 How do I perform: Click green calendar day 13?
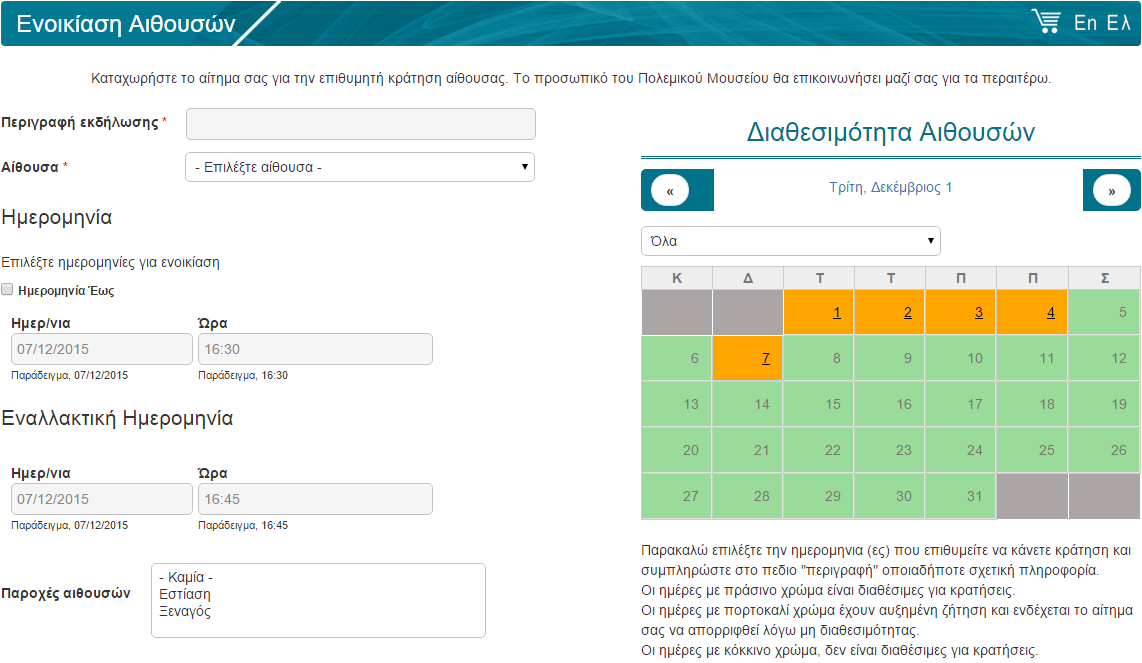677,404
